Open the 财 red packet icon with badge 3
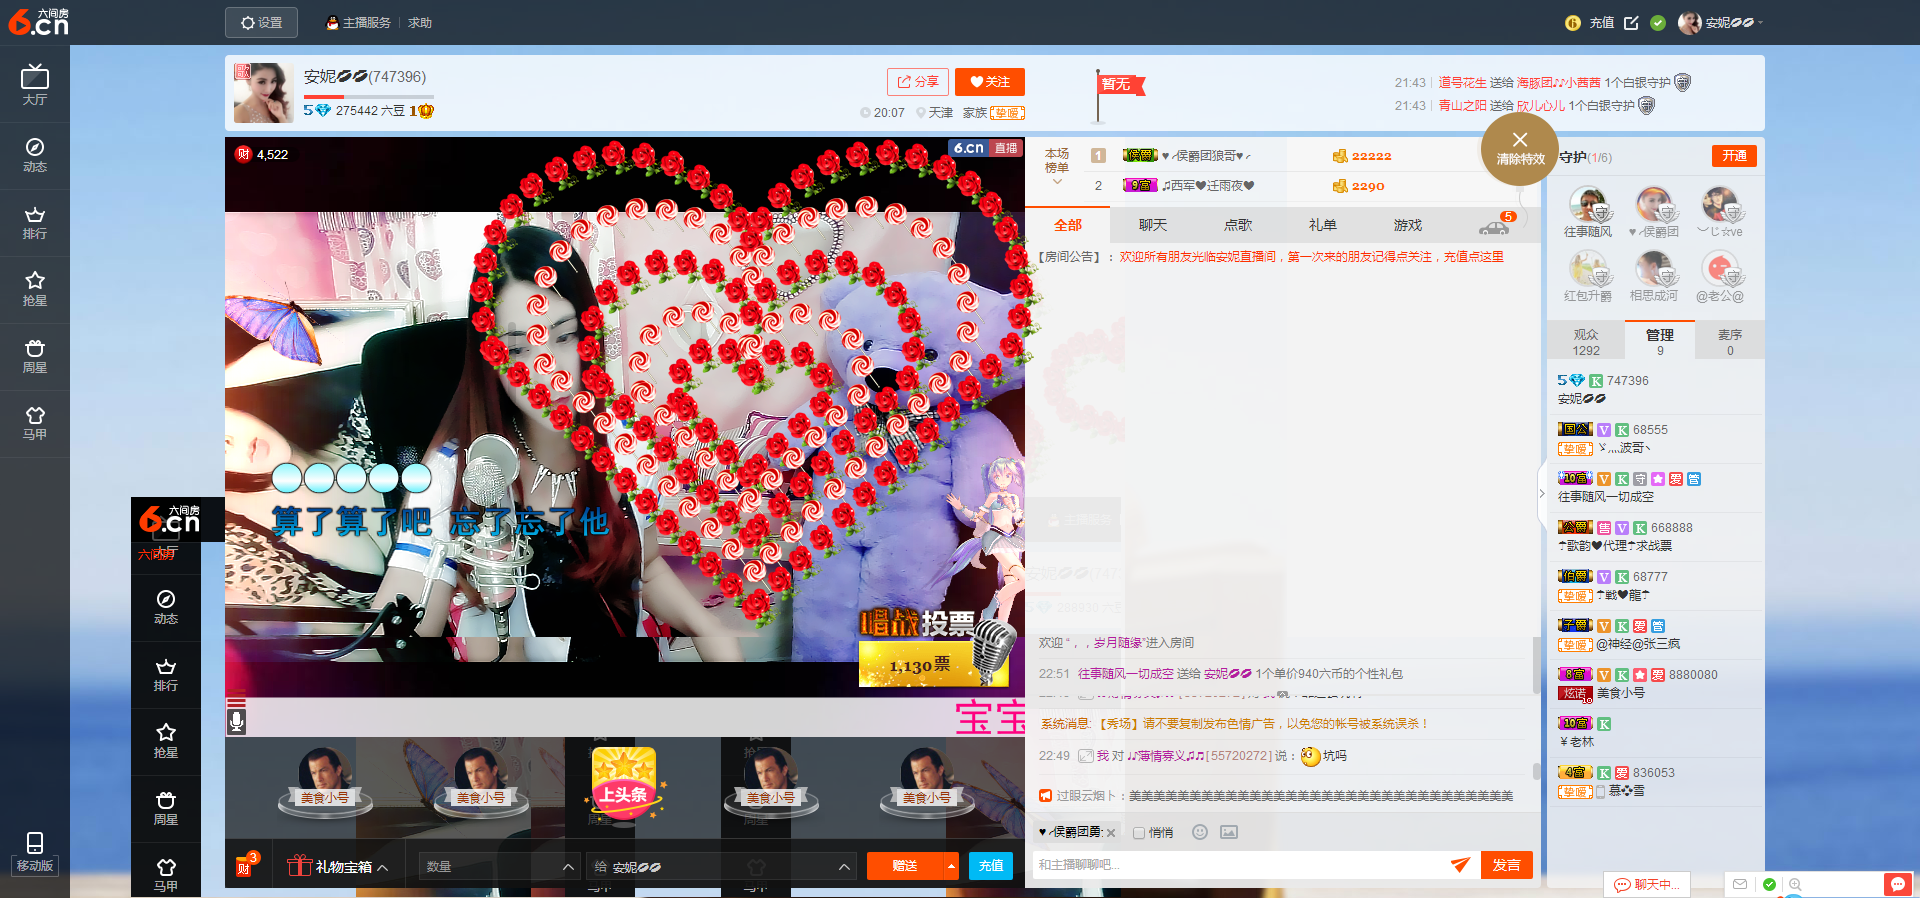 [245, 865]
